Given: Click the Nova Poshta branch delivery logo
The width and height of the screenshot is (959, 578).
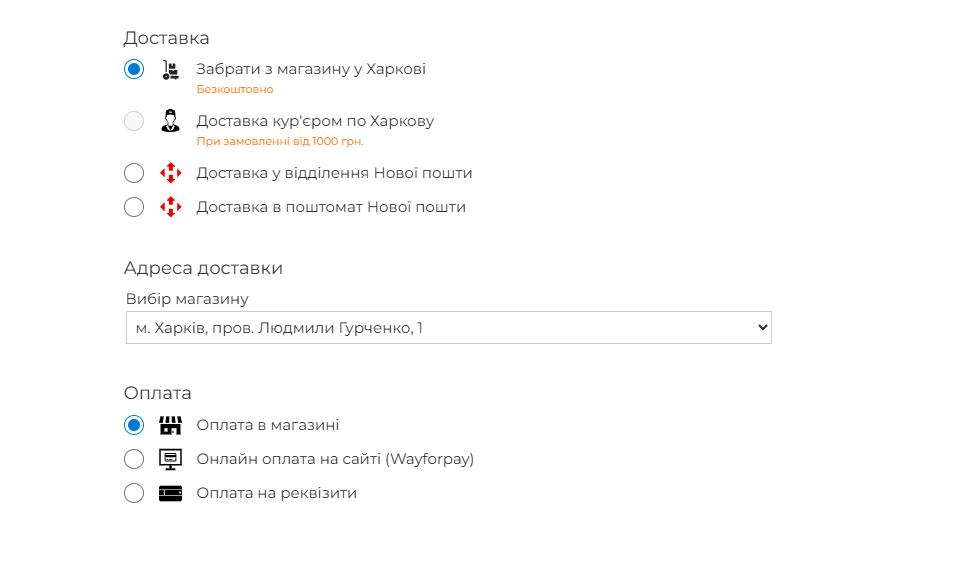Looking at the screenshot, I should (171, 173).
